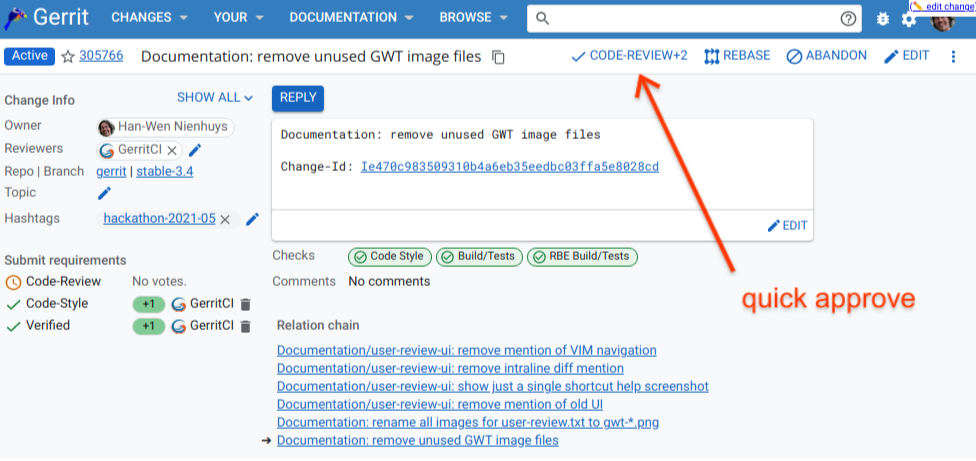Open the bug report icon
The width and height of the screenshot is (976, 461).
click(x=882, y=19)
